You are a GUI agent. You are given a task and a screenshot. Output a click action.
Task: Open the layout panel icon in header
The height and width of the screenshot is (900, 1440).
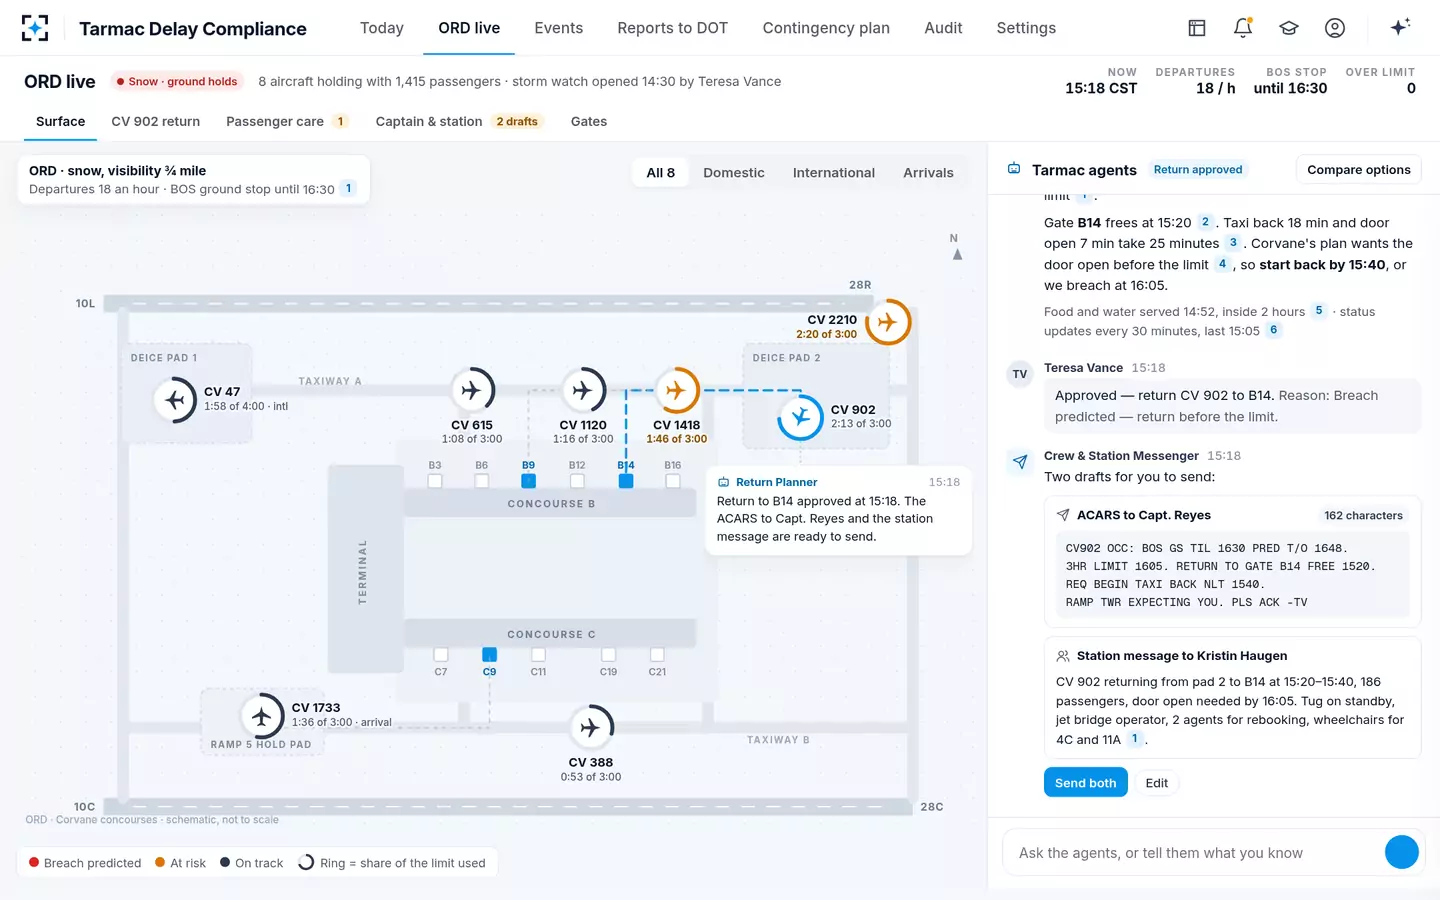(x=1197, y=28)
